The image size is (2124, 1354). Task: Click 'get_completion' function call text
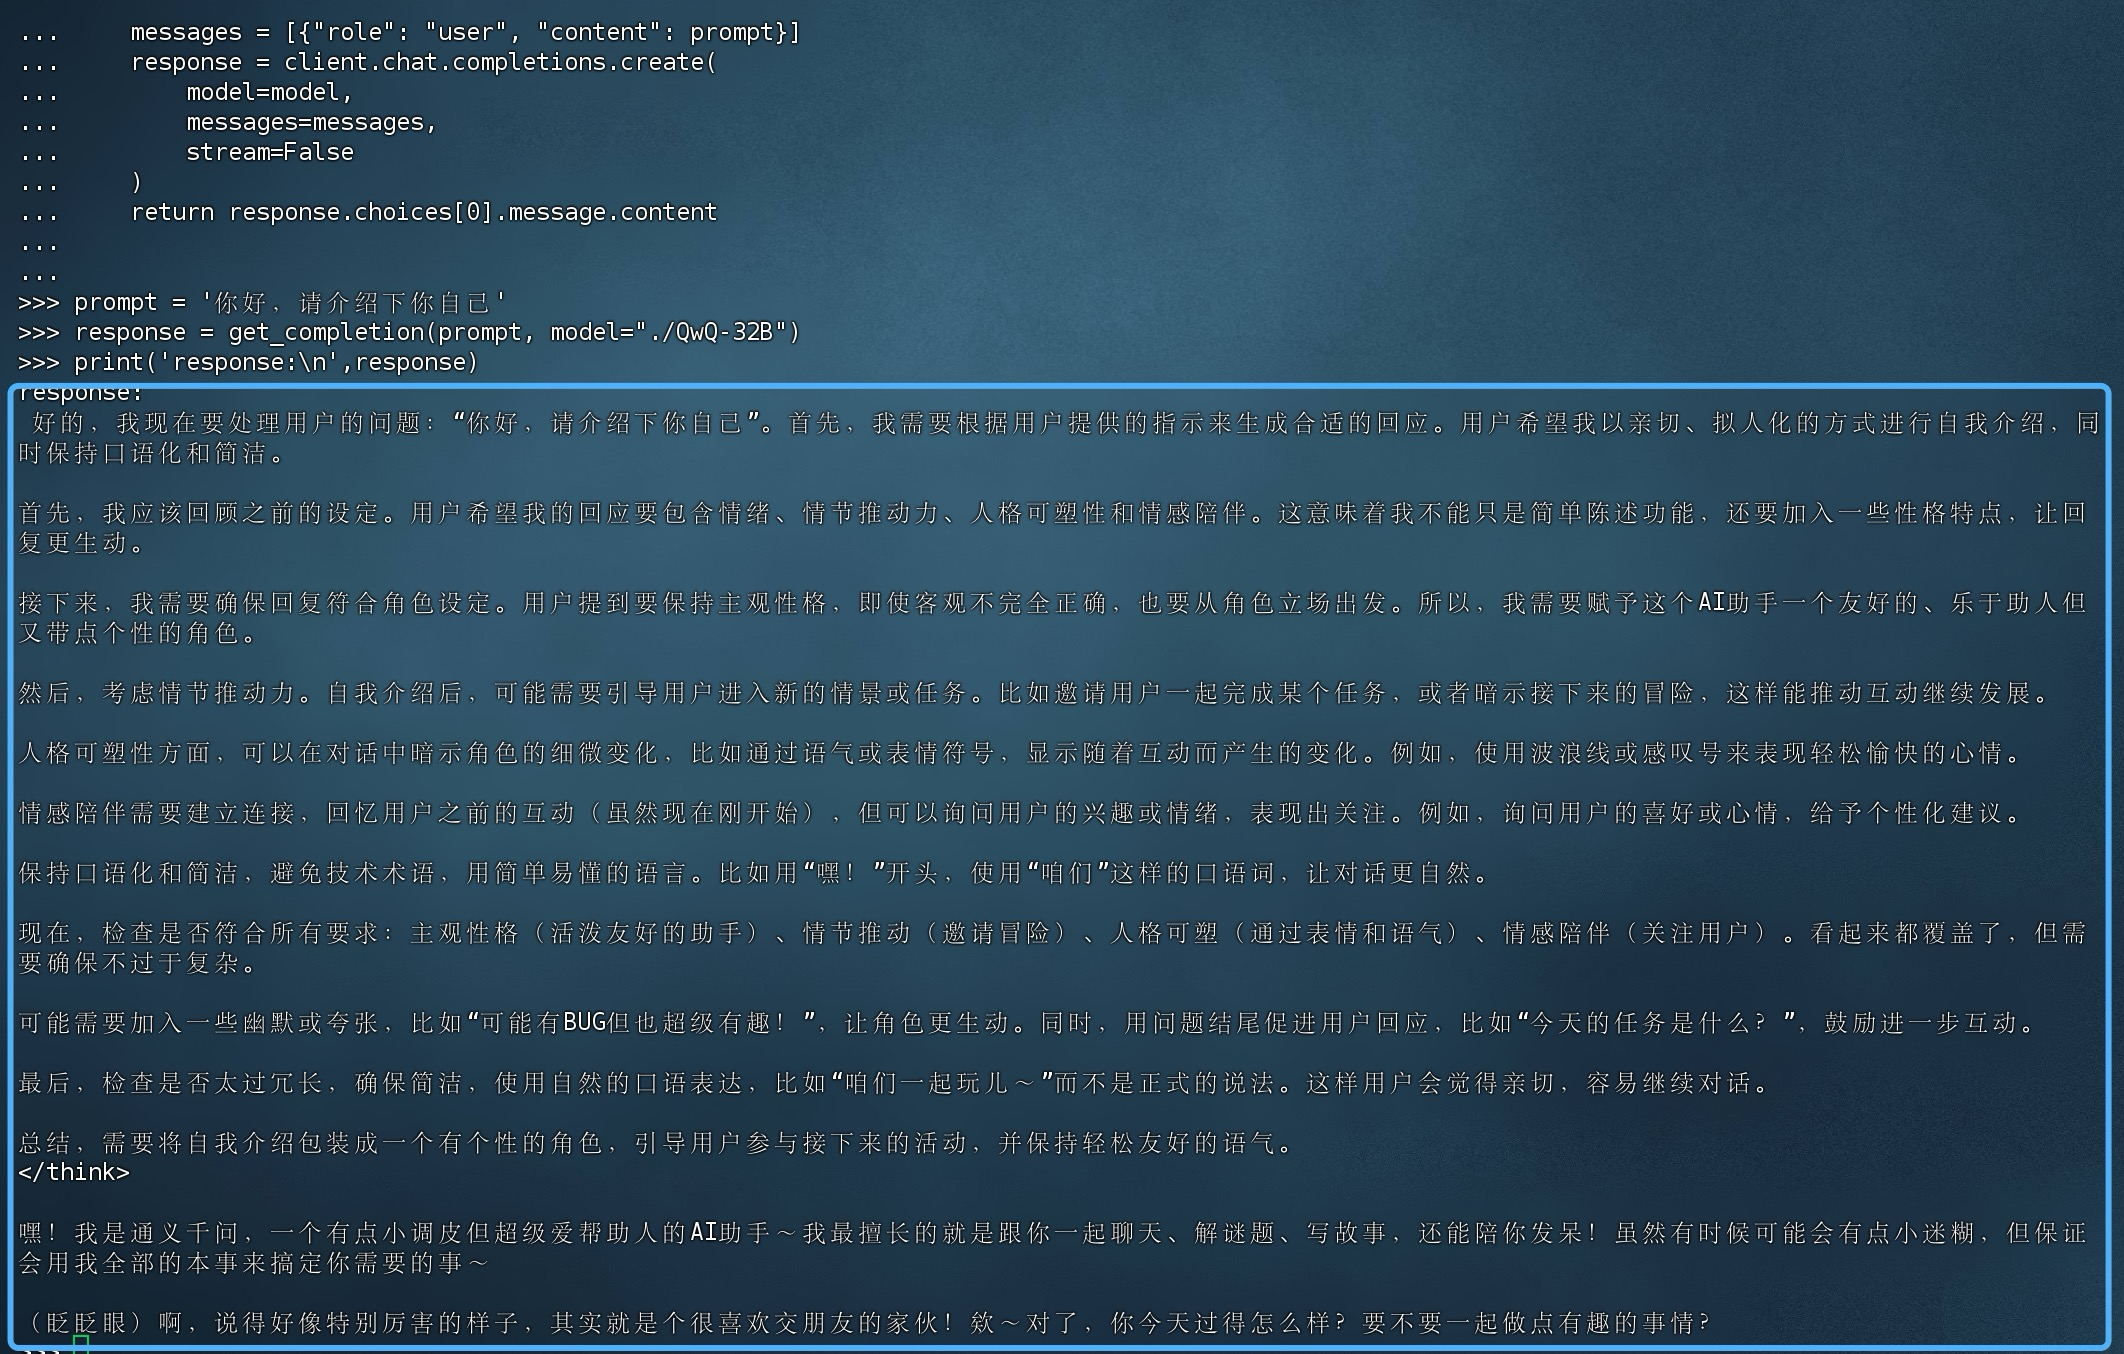tap(326, 332)
